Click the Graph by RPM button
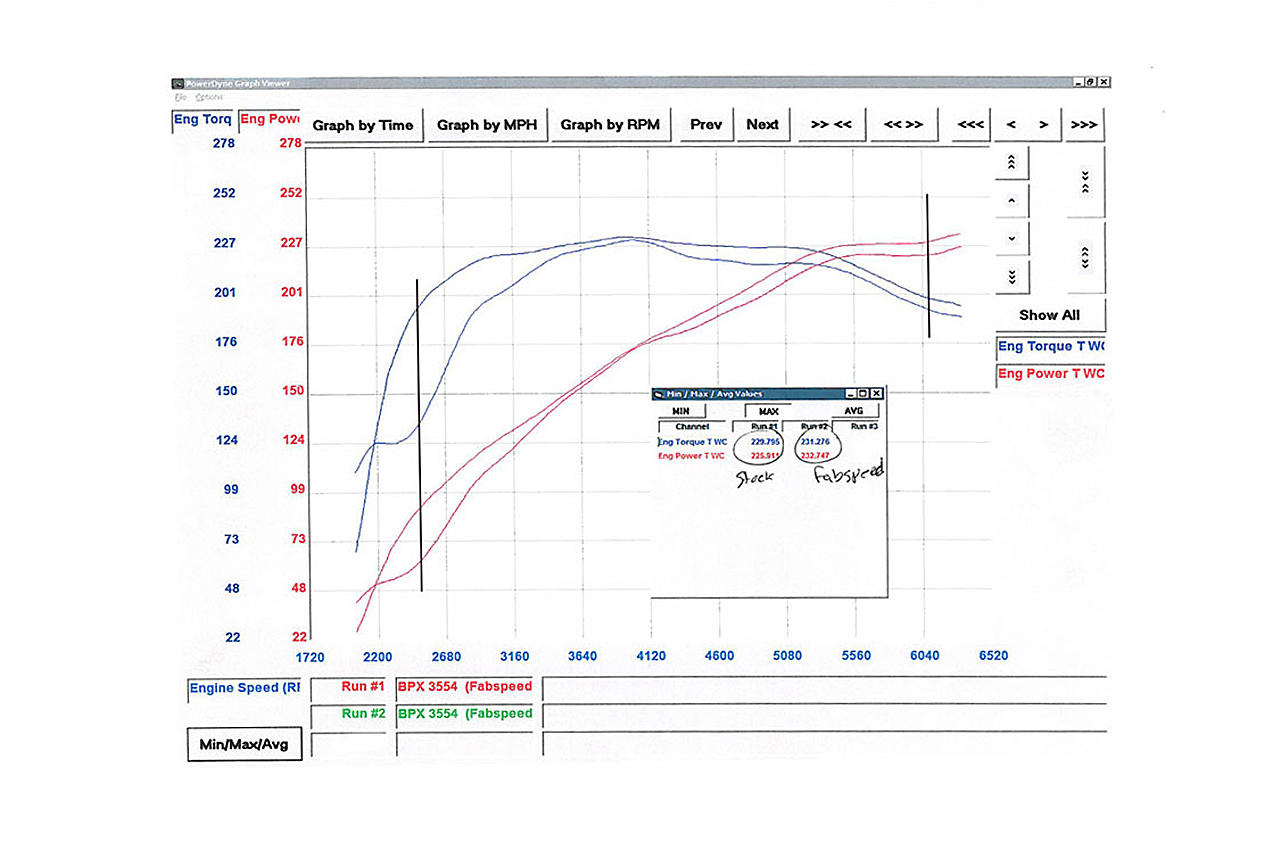The height and width of the screenshot is (857, 1280). click(x=609, y=125)
